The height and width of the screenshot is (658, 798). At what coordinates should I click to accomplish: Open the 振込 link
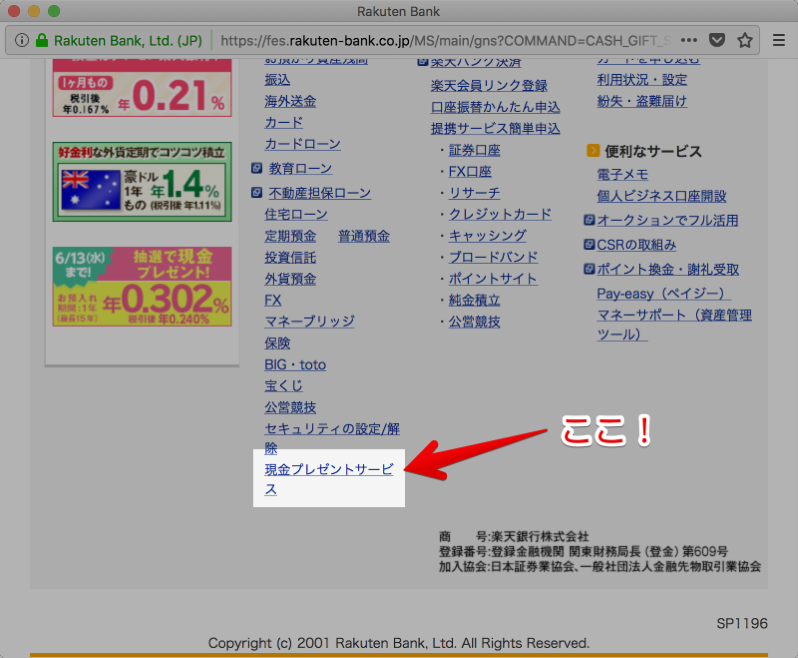pos(277,80)
